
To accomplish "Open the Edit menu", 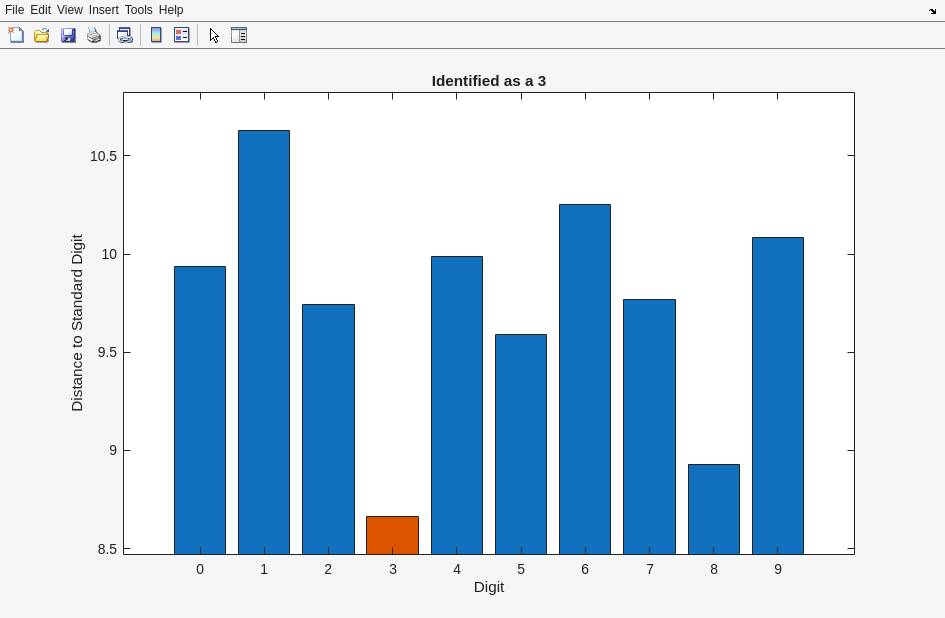I will 40,10.
